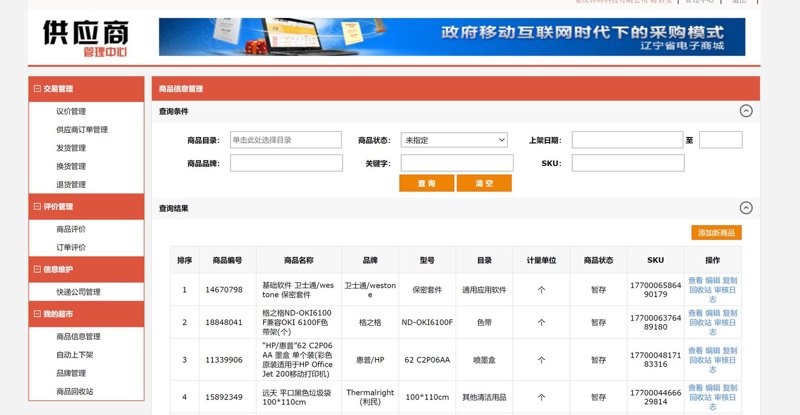Select the 通用应用软件 category cell

click(484, 290)
